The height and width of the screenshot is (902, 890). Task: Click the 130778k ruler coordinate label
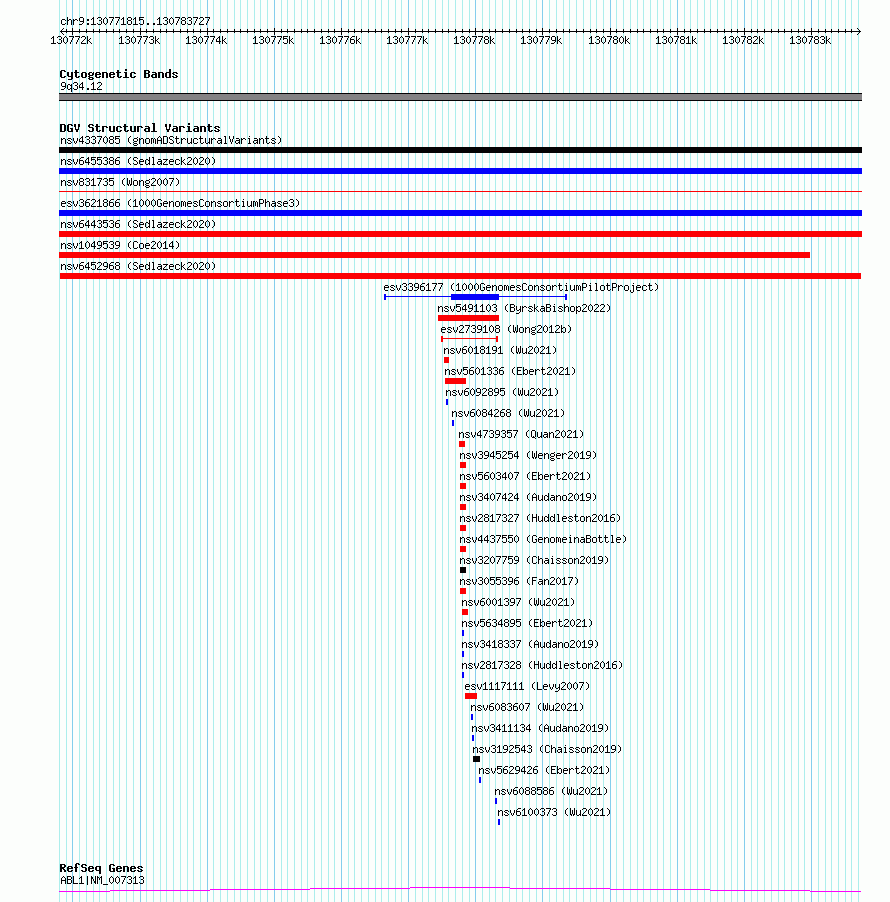(474, 40)
